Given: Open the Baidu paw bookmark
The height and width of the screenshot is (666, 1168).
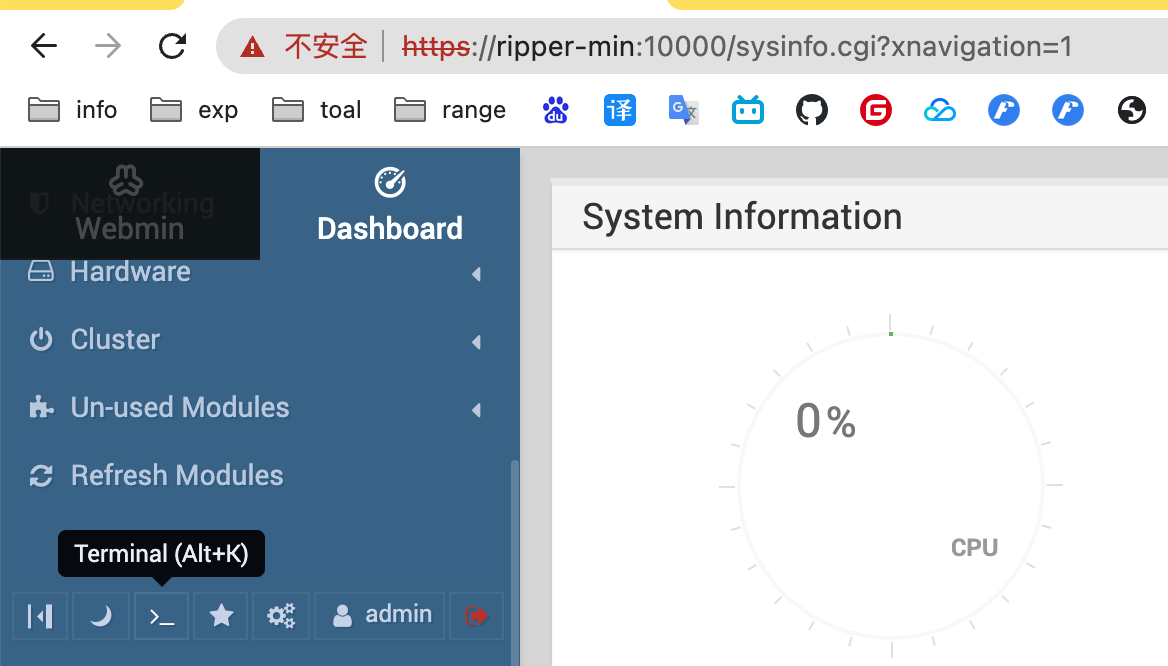Looking at the screenshot, I should pyautogui.click(x=556, y=110).
